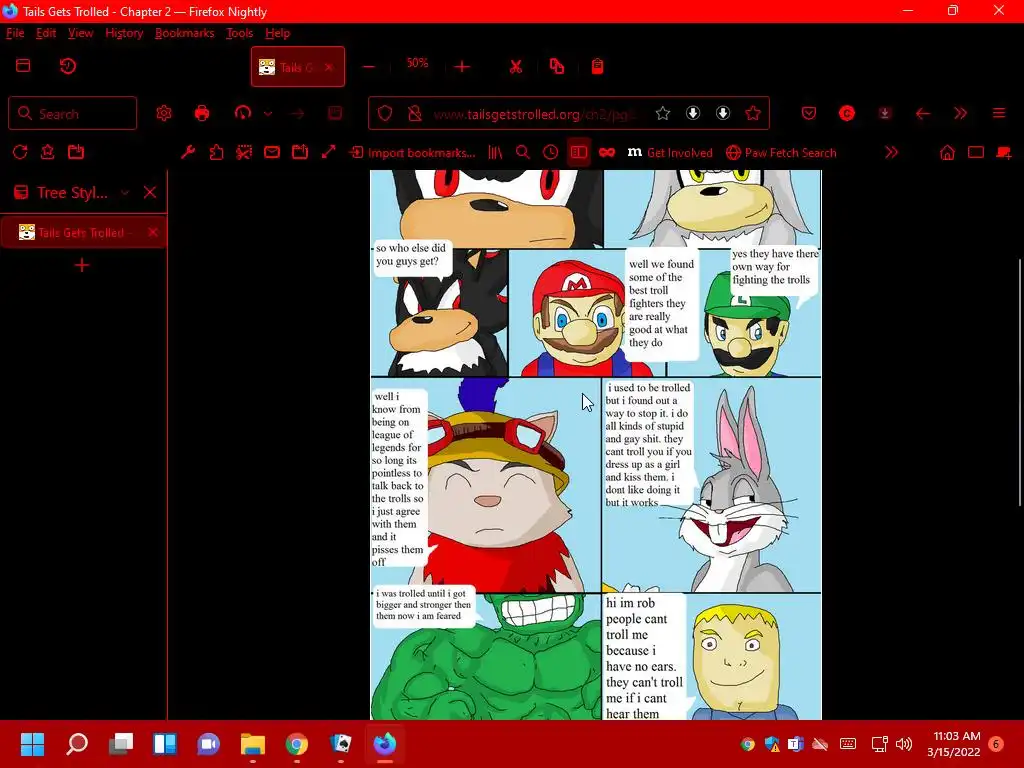The width and height of the screenshot is (1024, 768).
Task: Toggle the sidebar button
Action: (x=579, y=152)
